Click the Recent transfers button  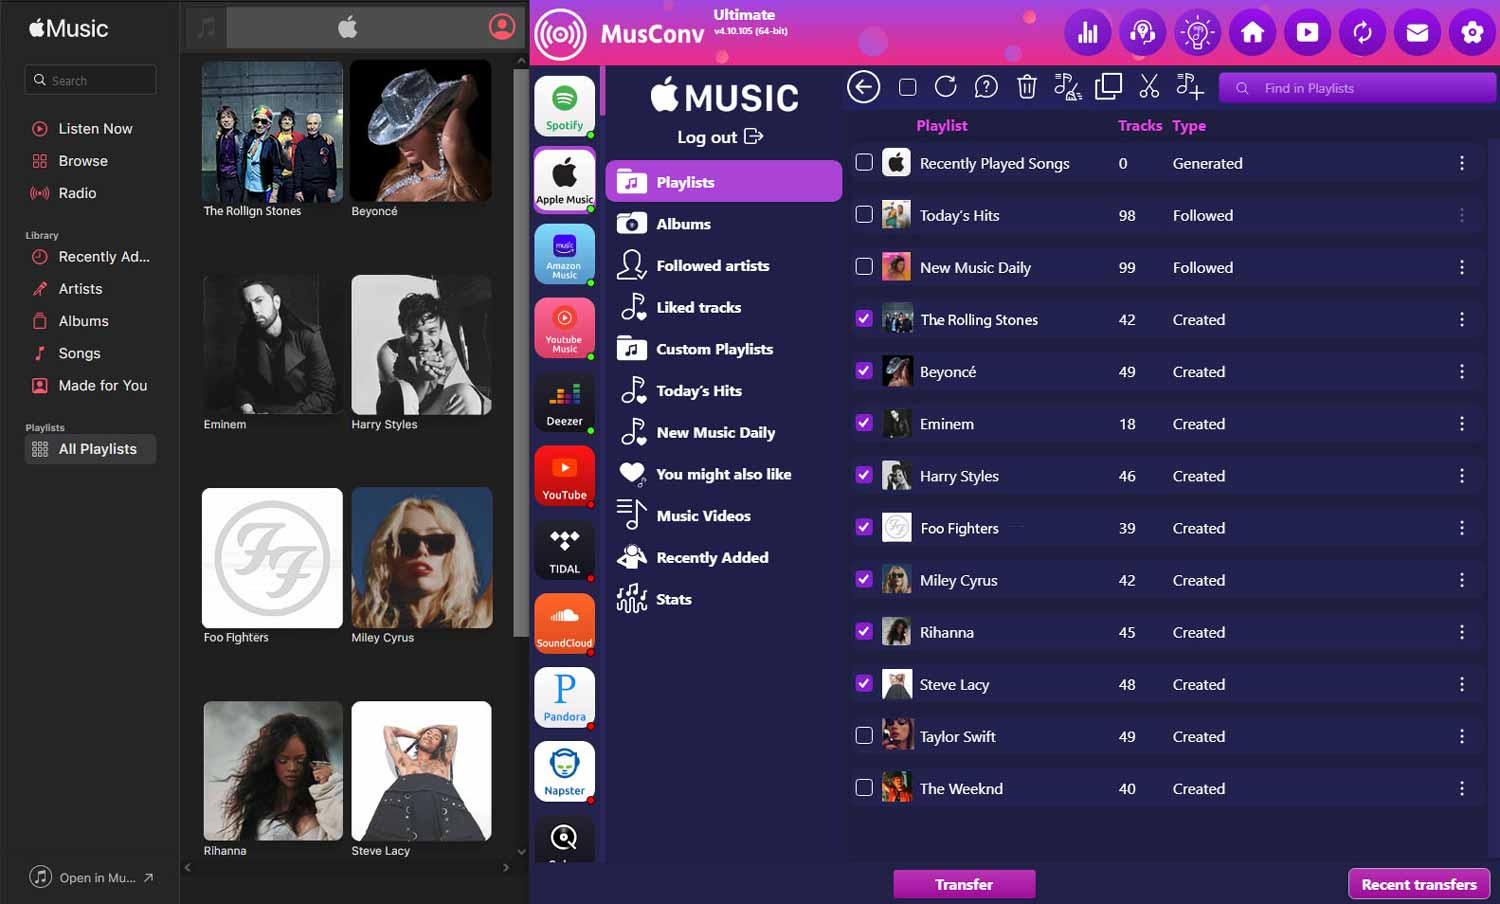(1419, 884)
